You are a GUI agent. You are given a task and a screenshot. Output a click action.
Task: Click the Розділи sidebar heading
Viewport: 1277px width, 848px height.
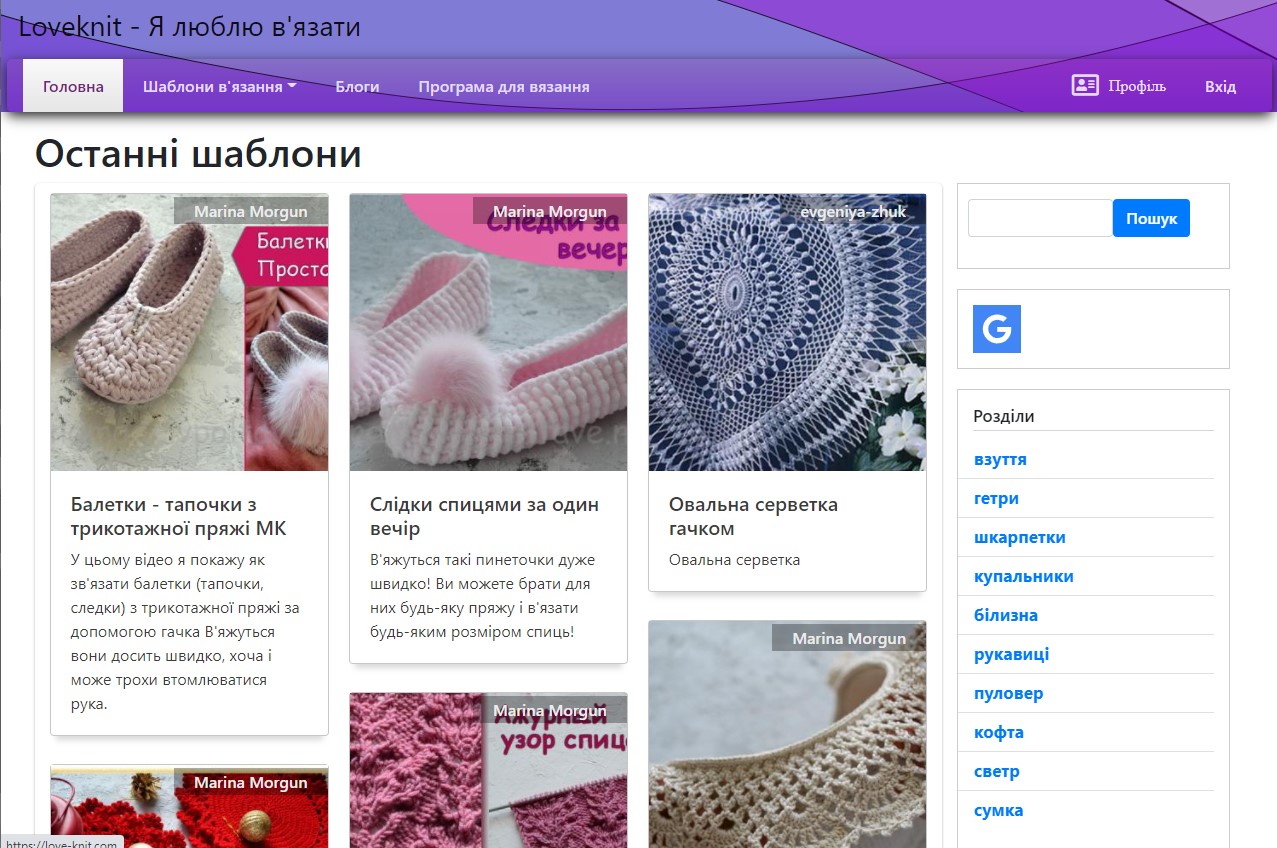tap(1004, 416)
